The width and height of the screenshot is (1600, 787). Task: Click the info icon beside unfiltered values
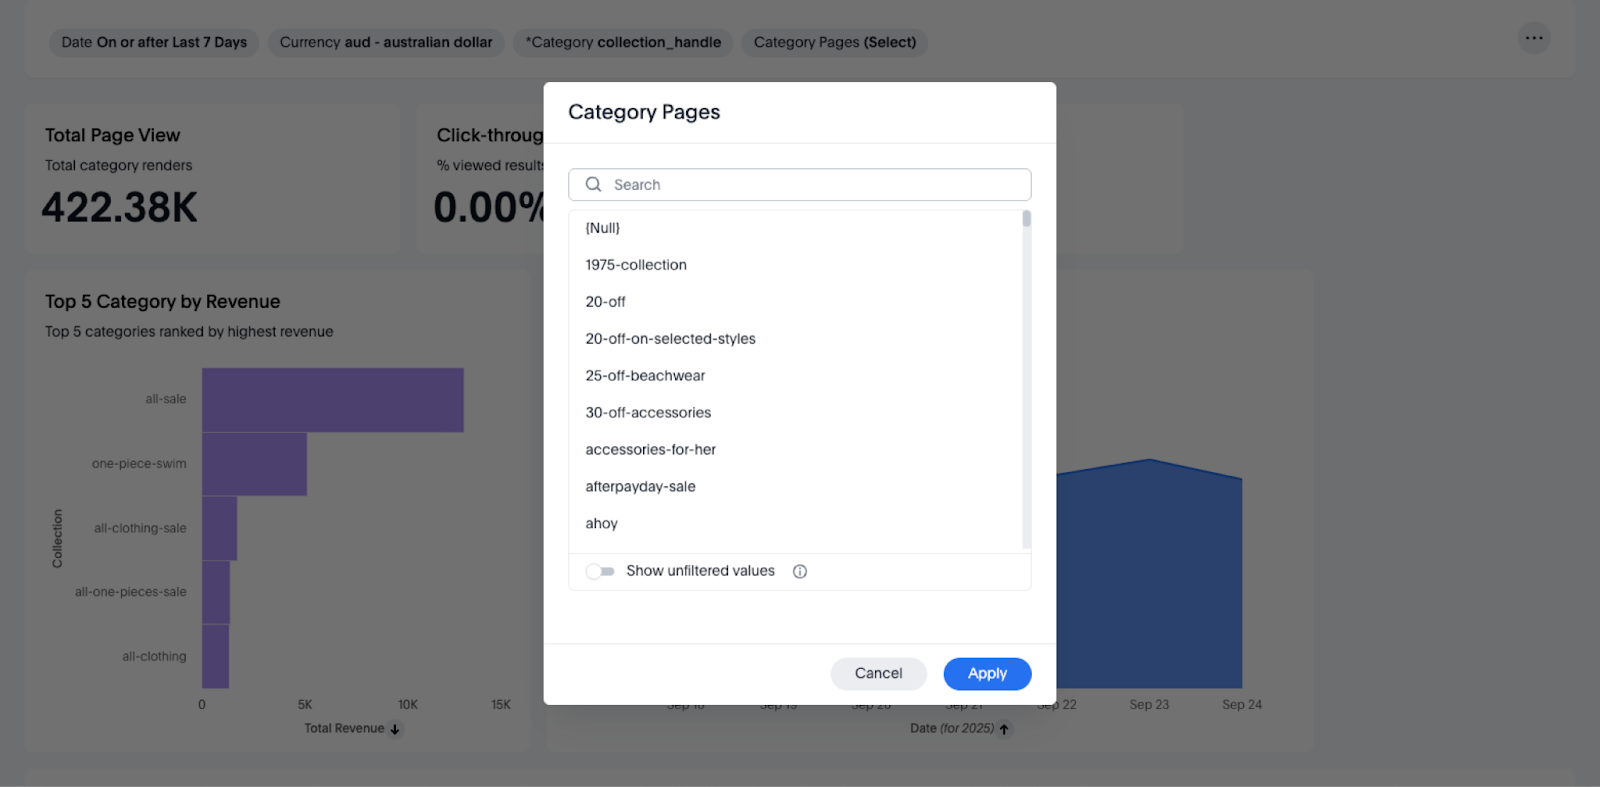click(x=800, y=571)
